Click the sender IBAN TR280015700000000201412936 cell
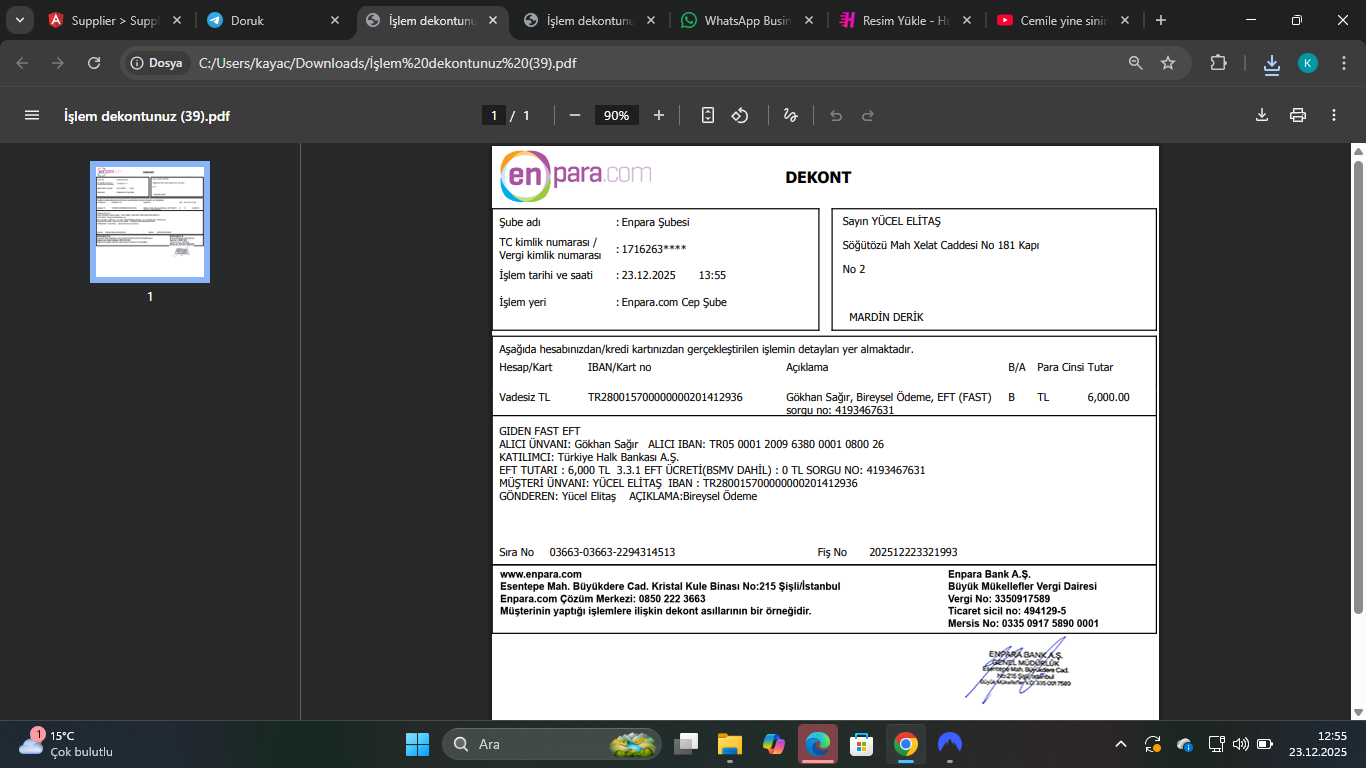 [665, 397]
